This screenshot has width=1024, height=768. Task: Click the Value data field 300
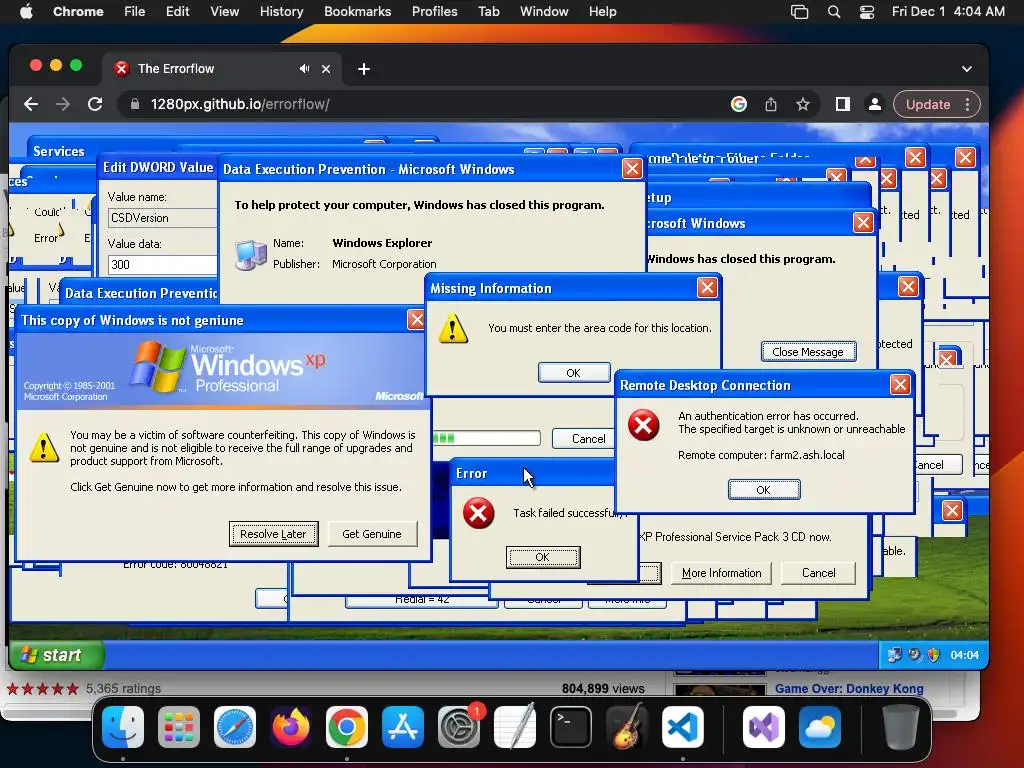click(x=162, y=264)
